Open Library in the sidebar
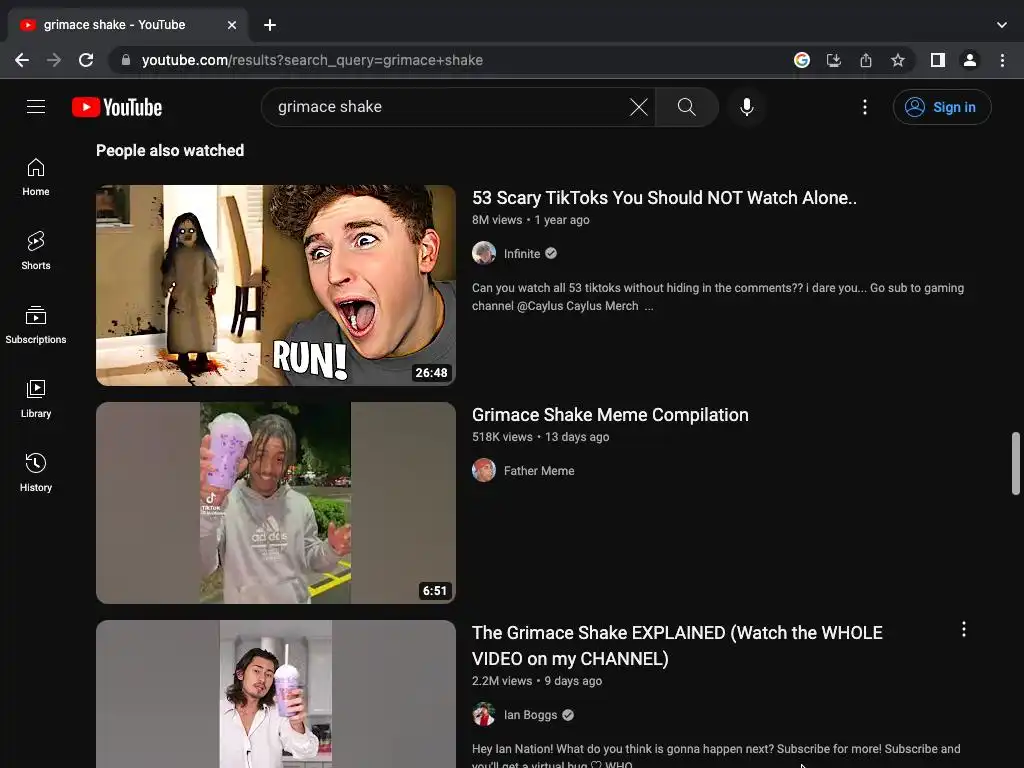Screen dimensions: 1024x768 point(36,398)
